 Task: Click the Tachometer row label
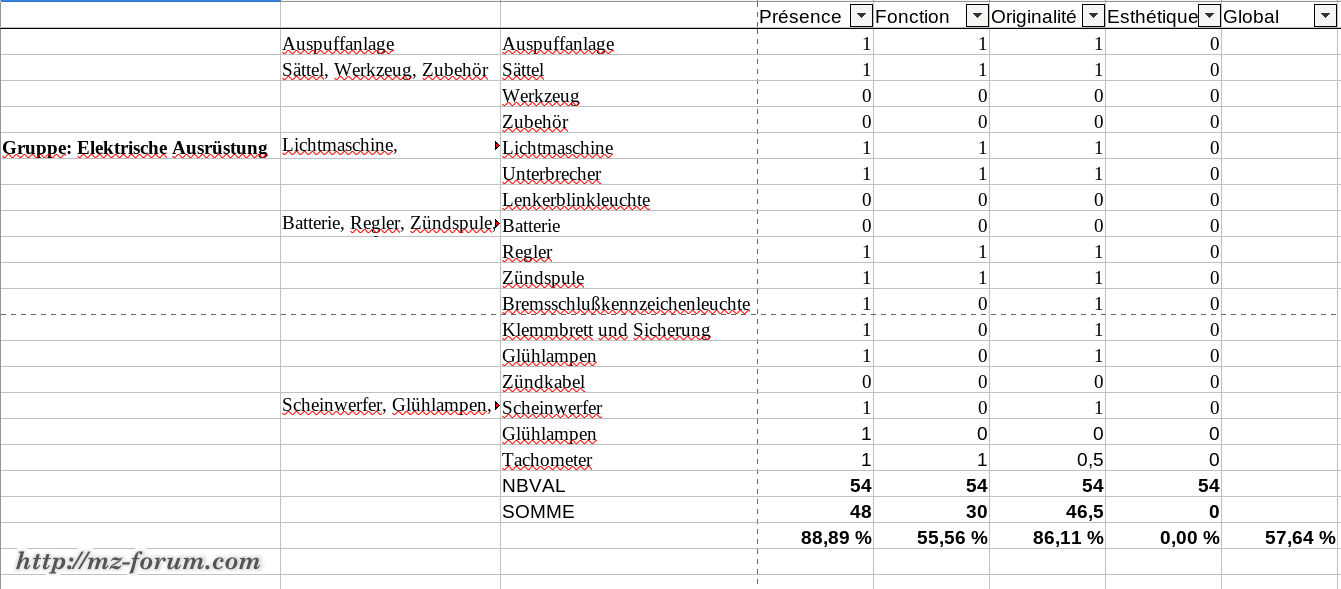coord(547,460)
